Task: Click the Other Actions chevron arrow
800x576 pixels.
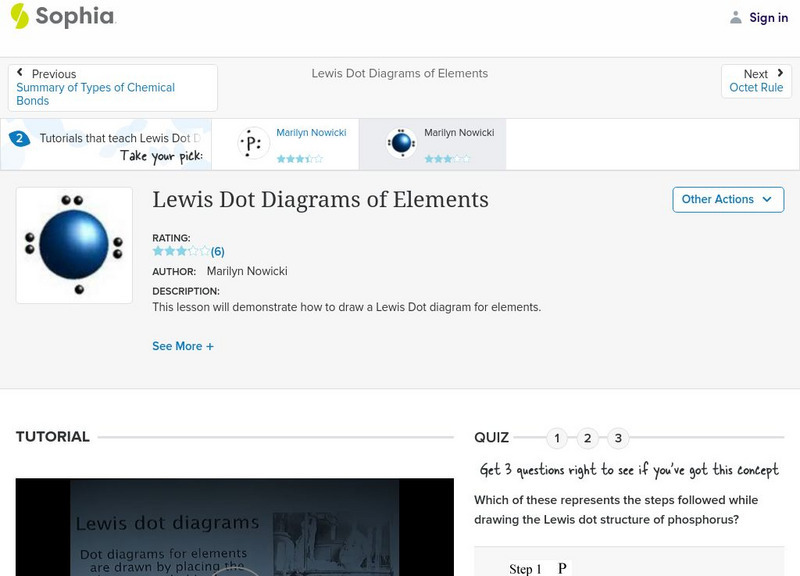Action: [x=766, y=199]
